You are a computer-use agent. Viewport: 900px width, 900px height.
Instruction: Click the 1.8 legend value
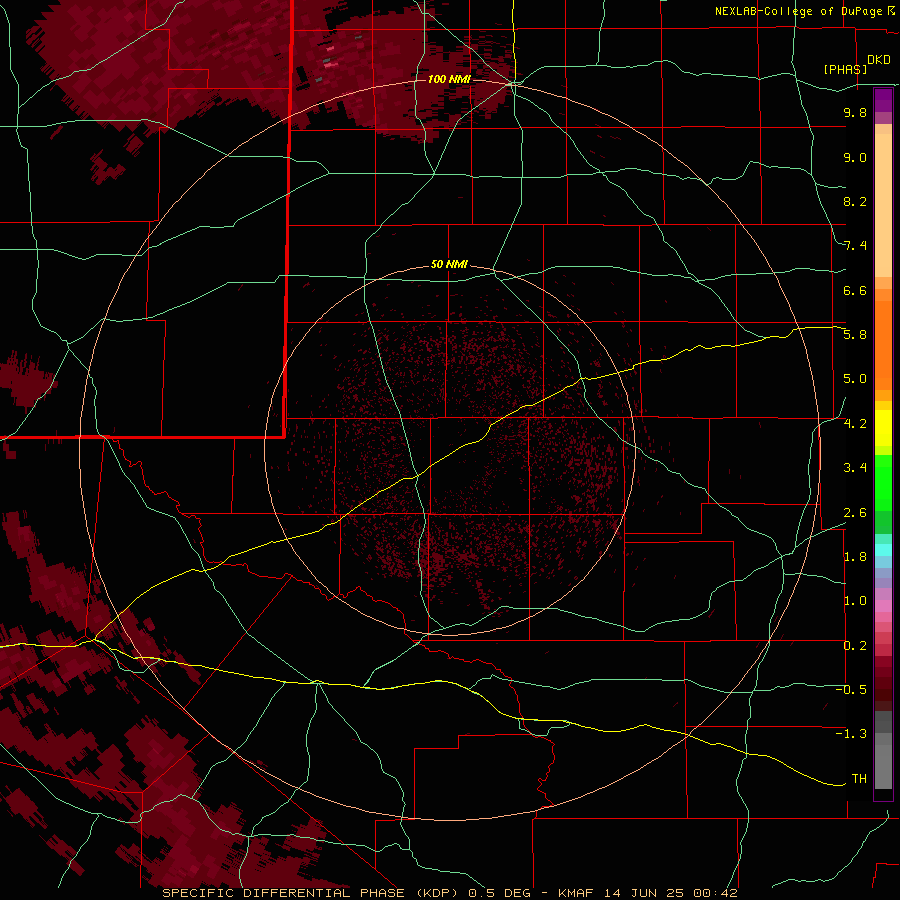click(855, 557)
